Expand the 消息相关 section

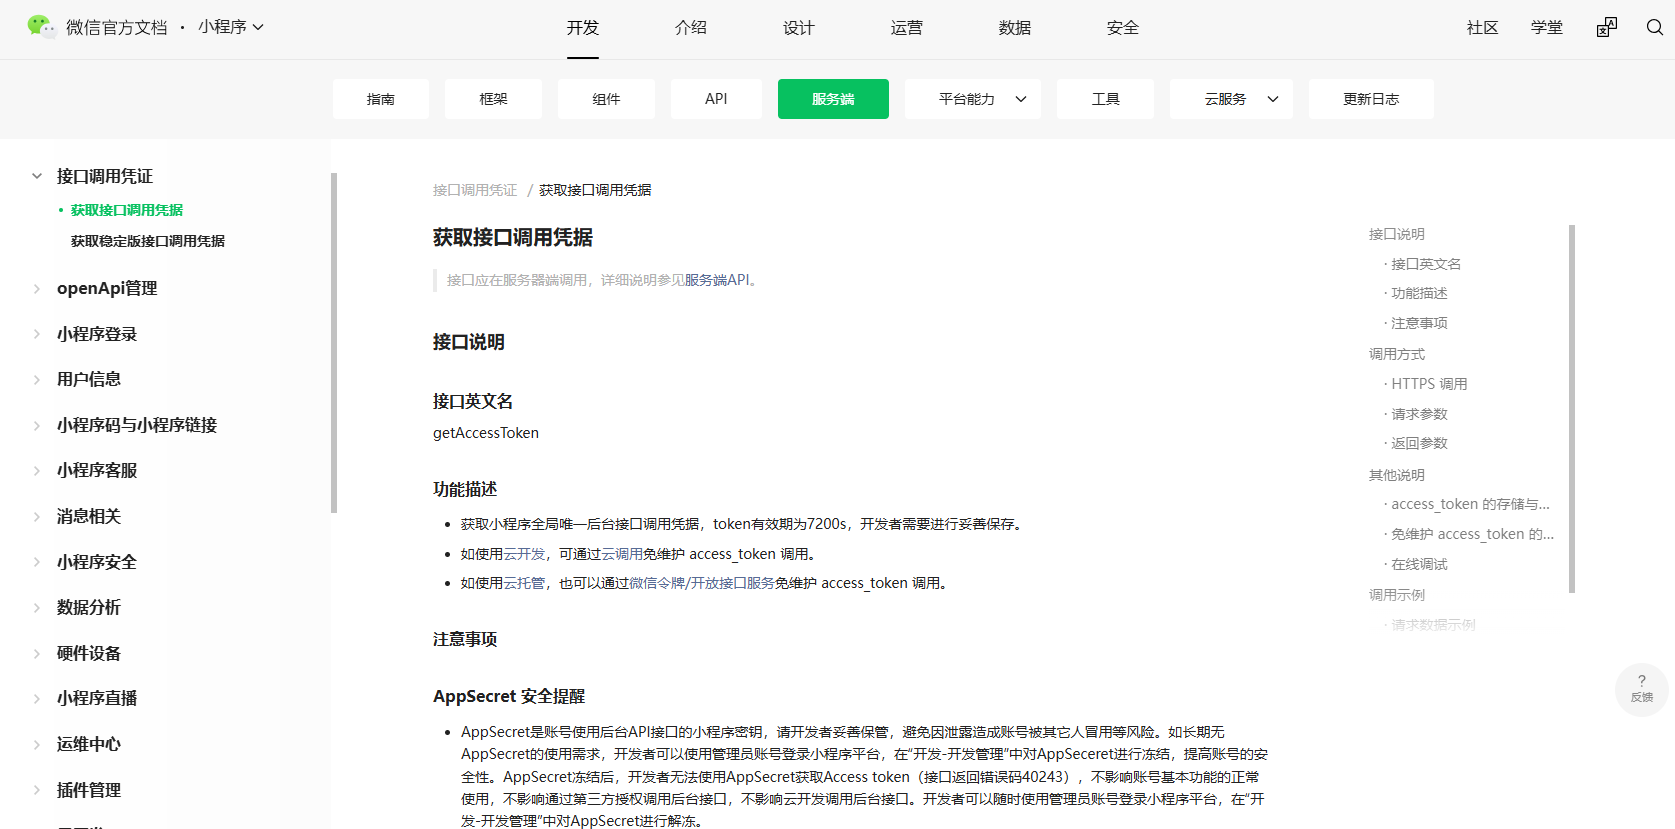(x=37, y=516)
